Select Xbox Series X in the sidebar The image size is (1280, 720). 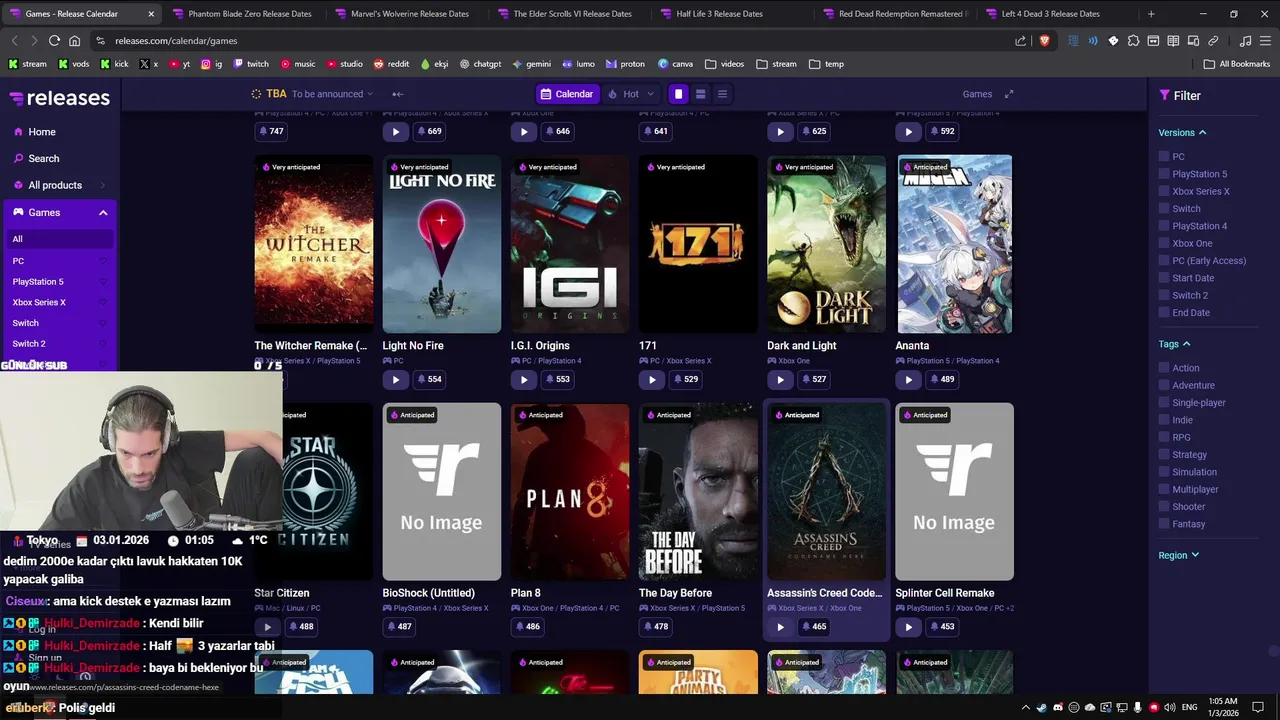(x=39, y=302)
